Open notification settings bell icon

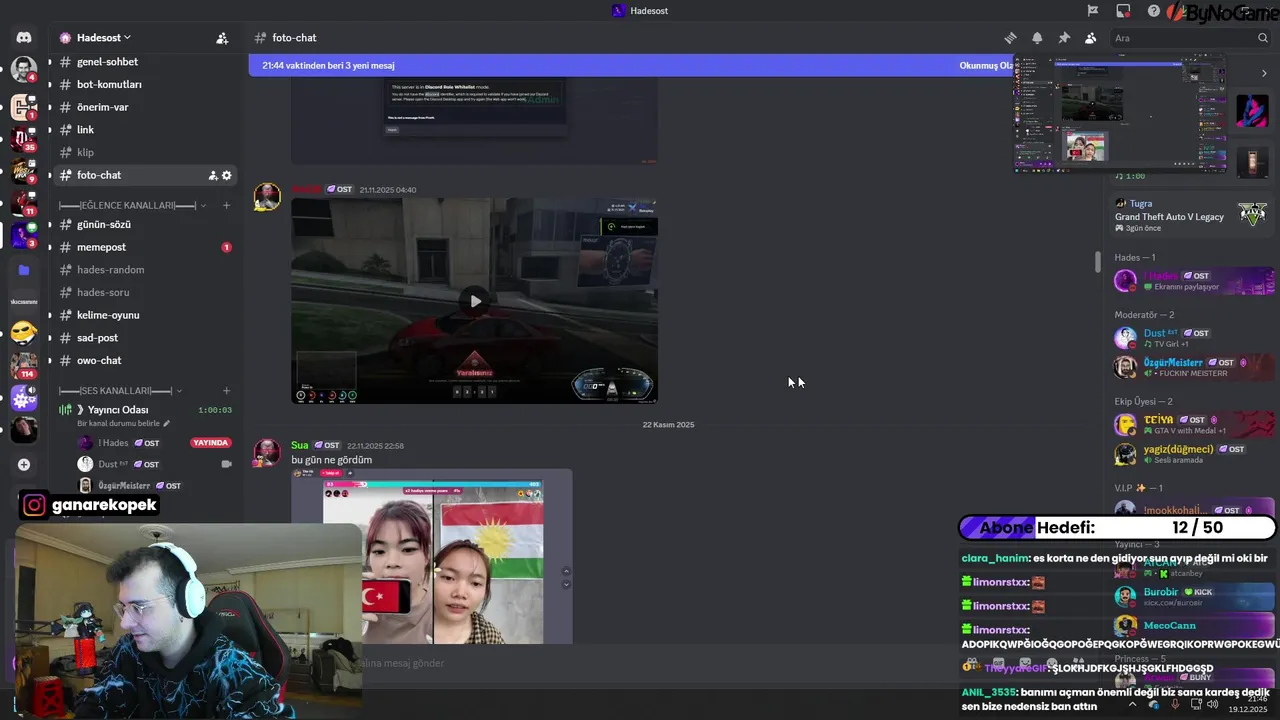coord(1037,38)
